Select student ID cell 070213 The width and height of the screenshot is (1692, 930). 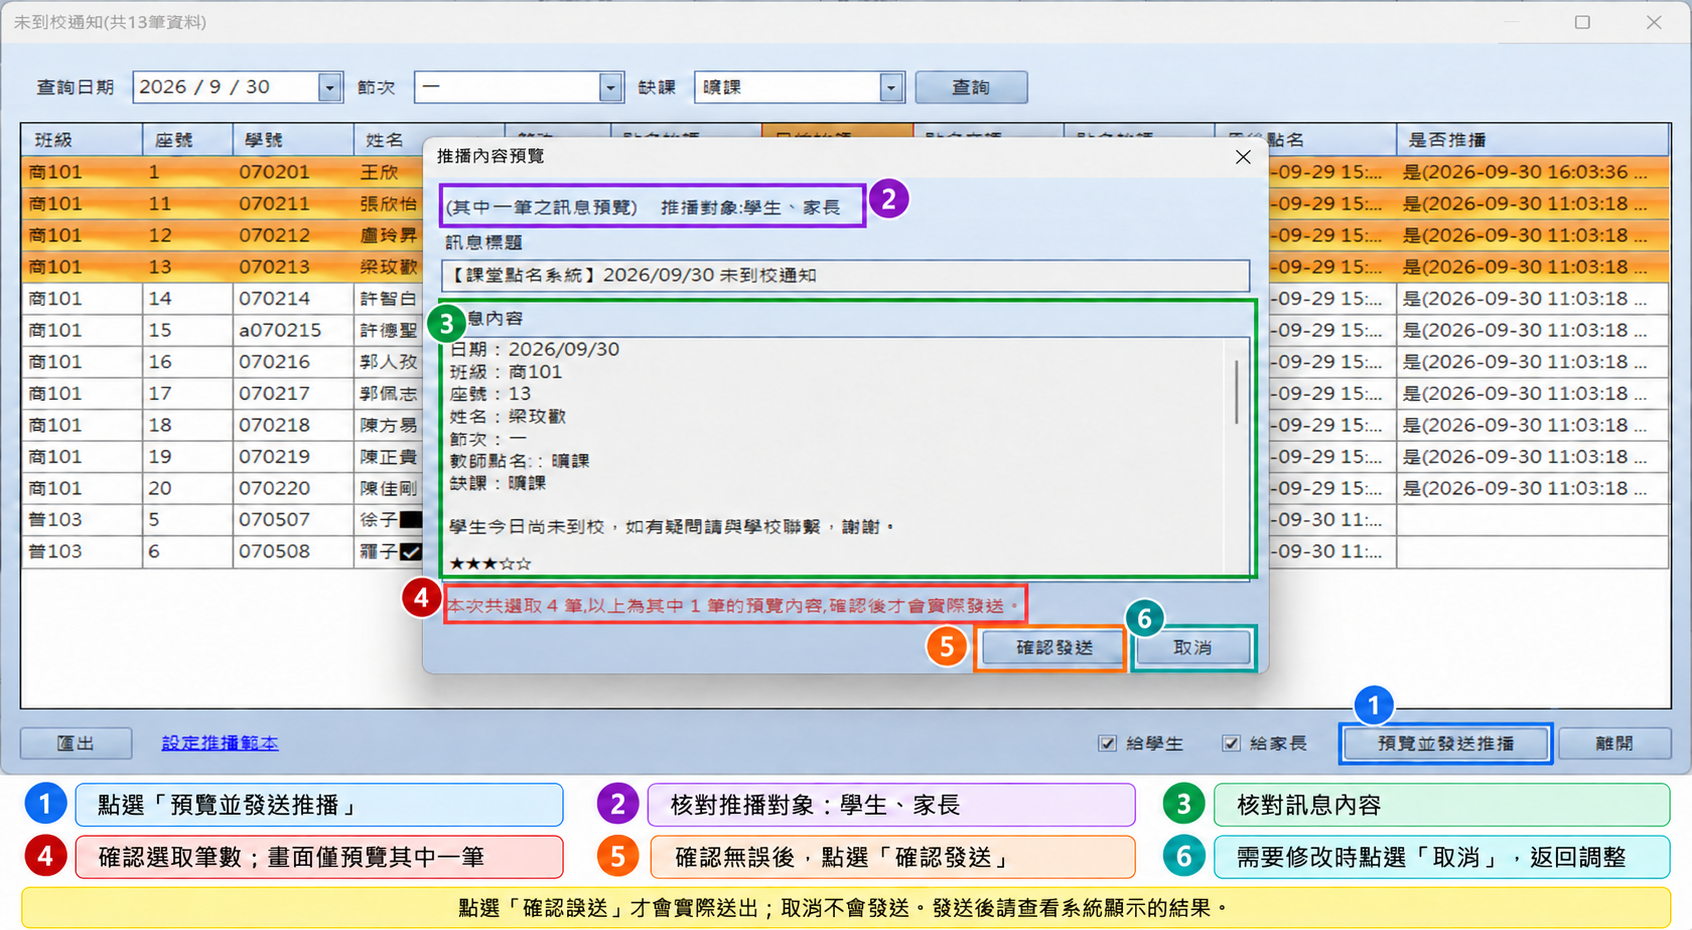tap(293, 267)
